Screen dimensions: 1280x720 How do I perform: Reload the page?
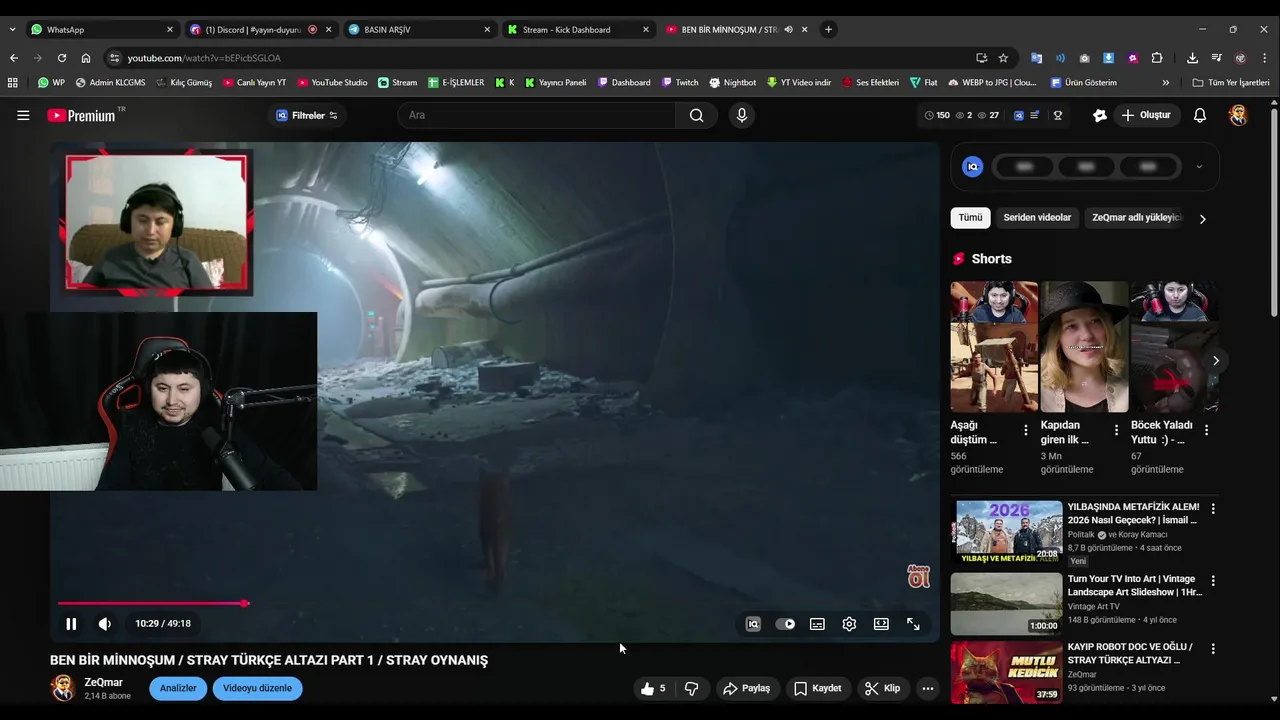pyautogui.click(x=62, y=58)
